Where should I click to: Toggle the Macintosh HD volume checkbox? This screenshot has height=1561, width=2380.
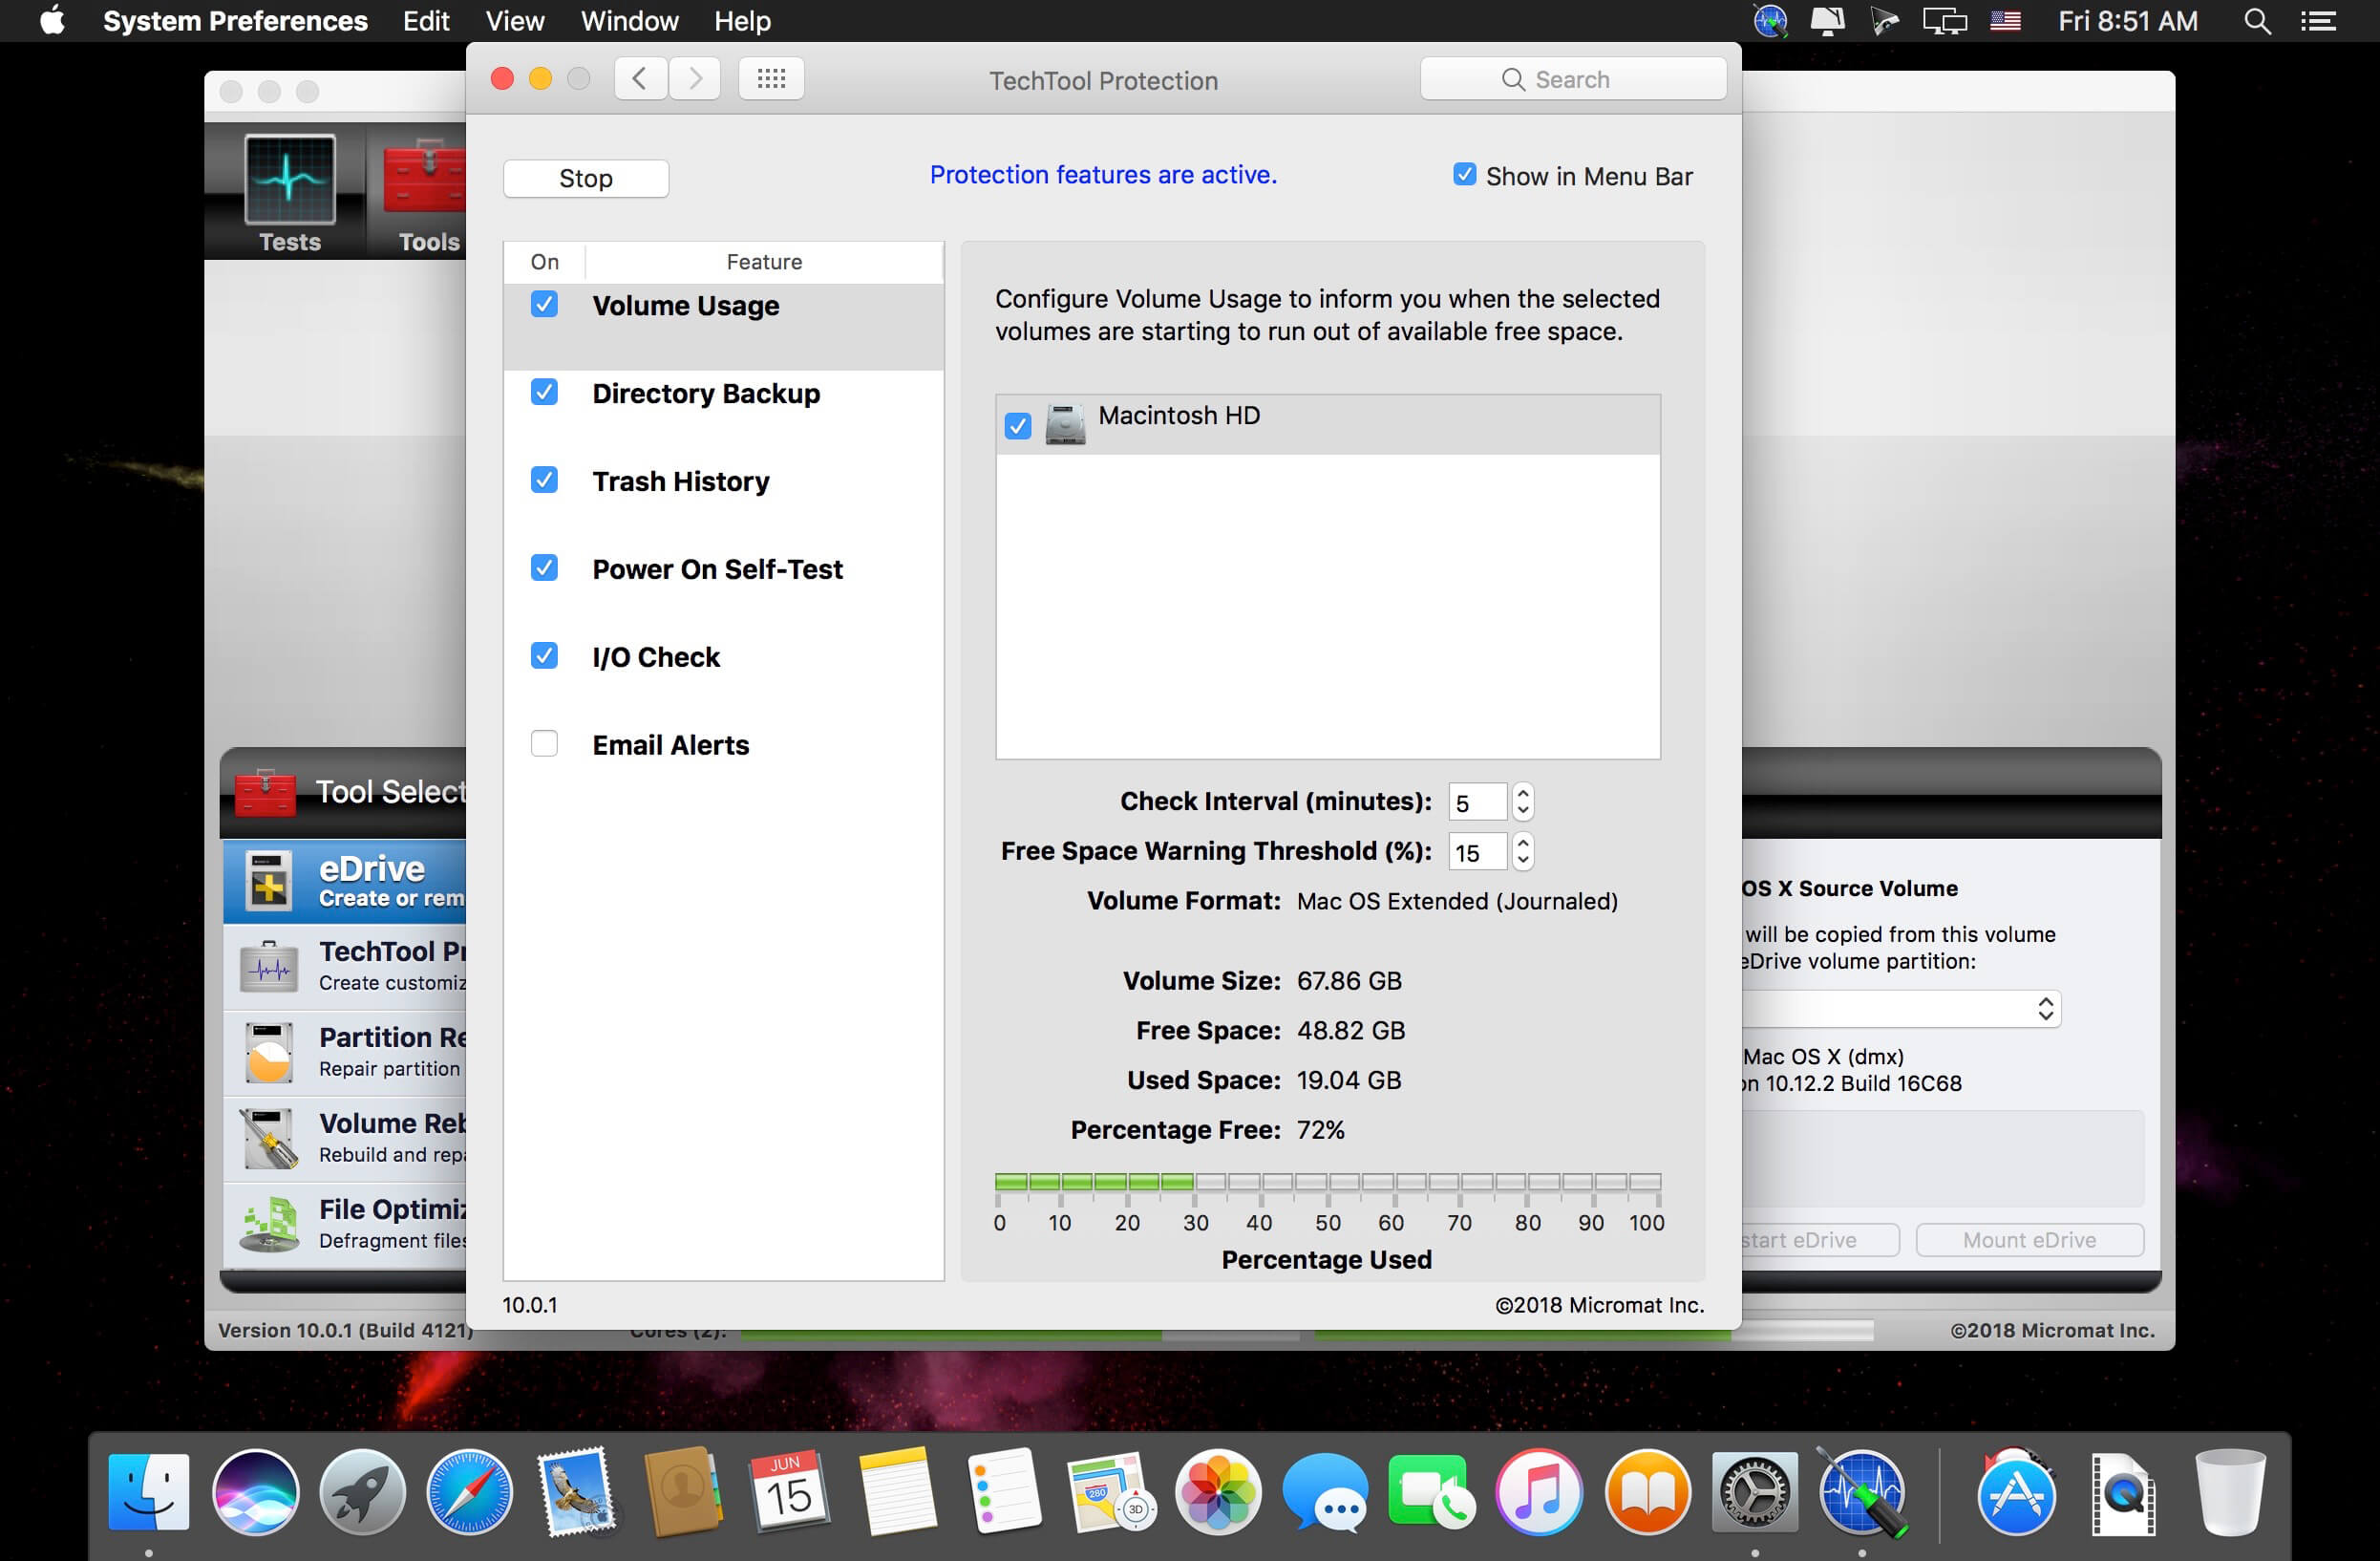point(1015,423)
